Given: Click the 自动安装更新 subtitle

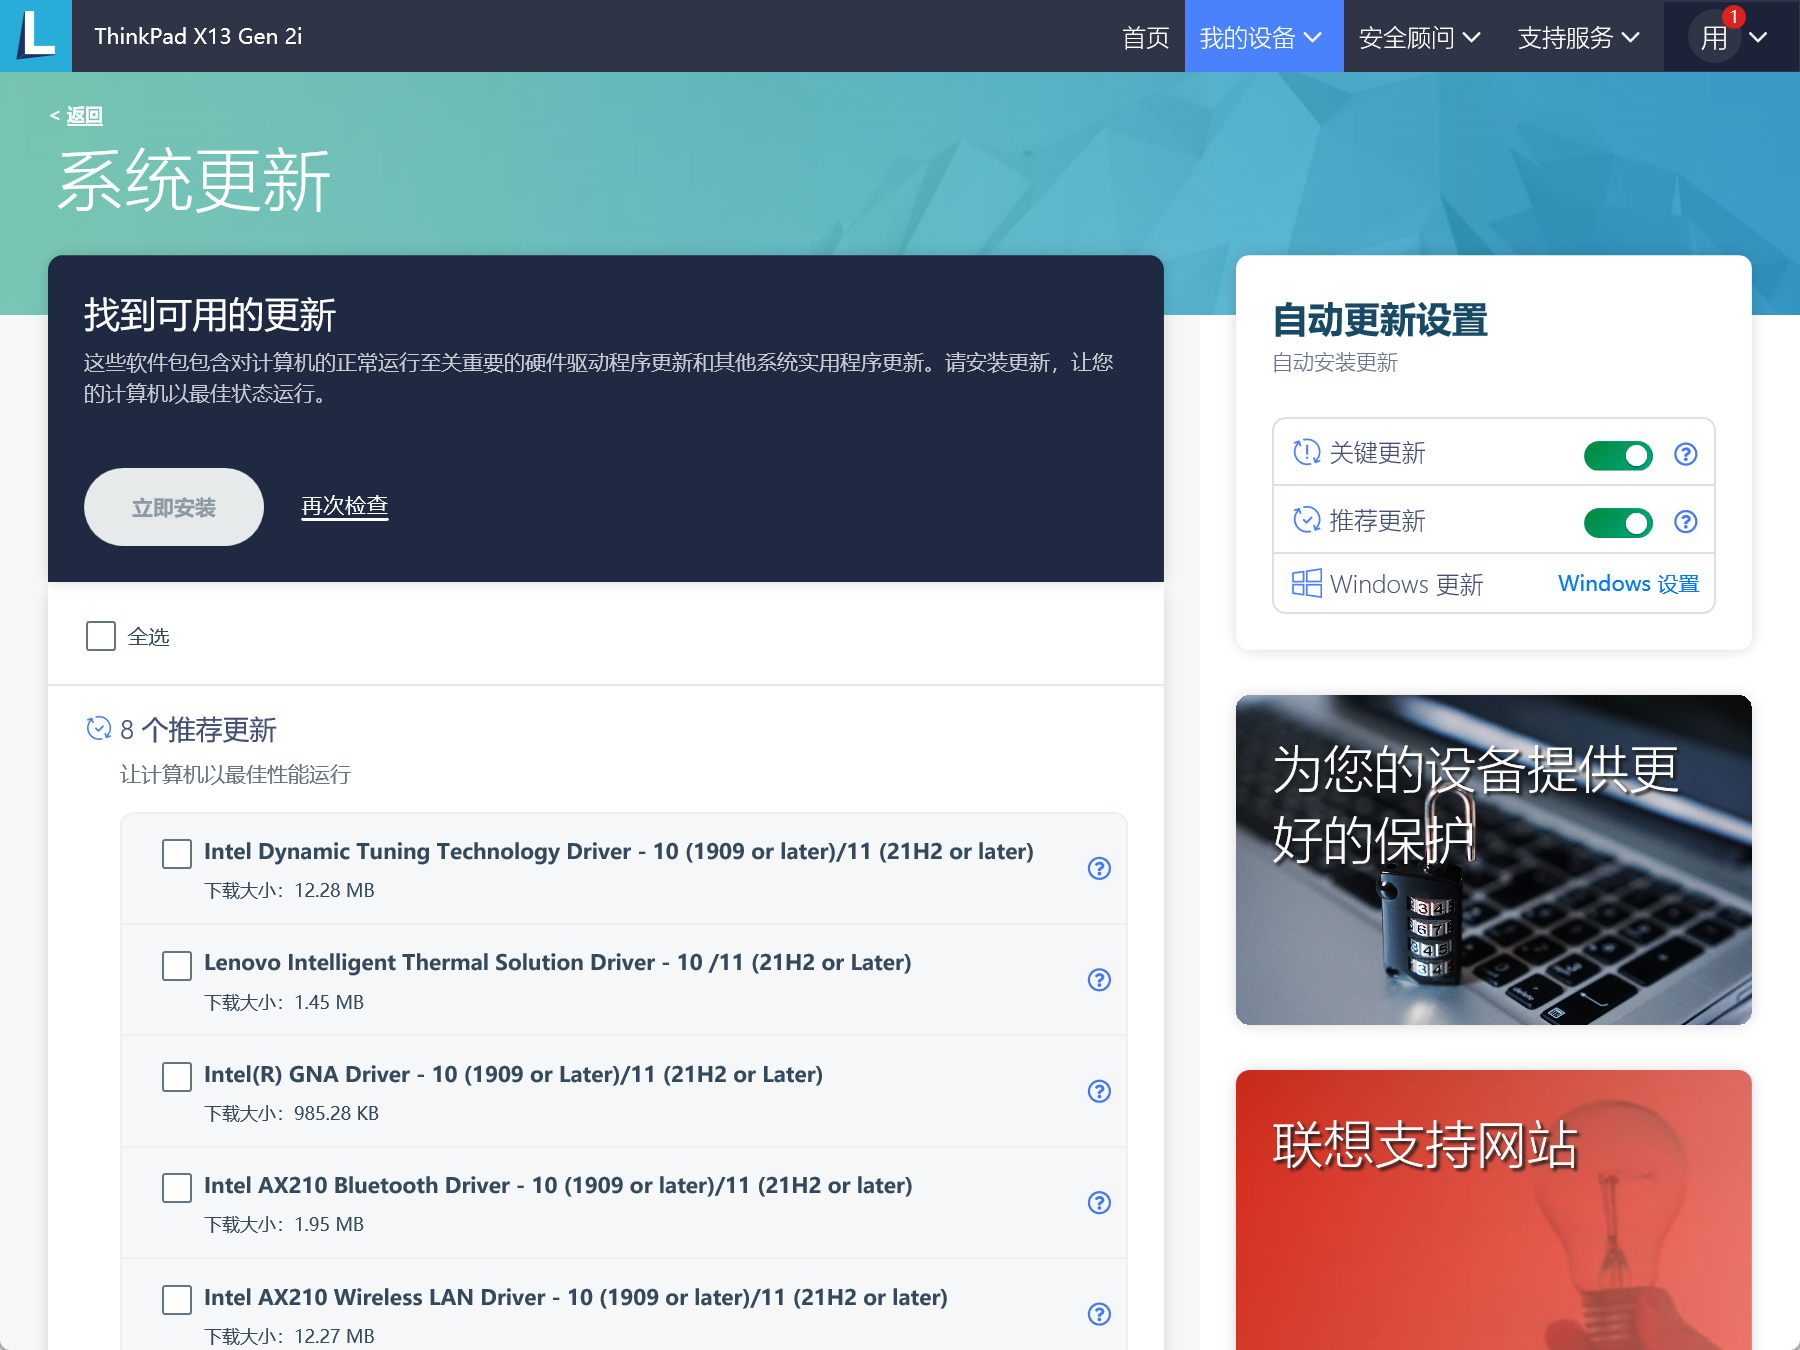Looking at the screenshot, I should click(x=1335, y=362).
